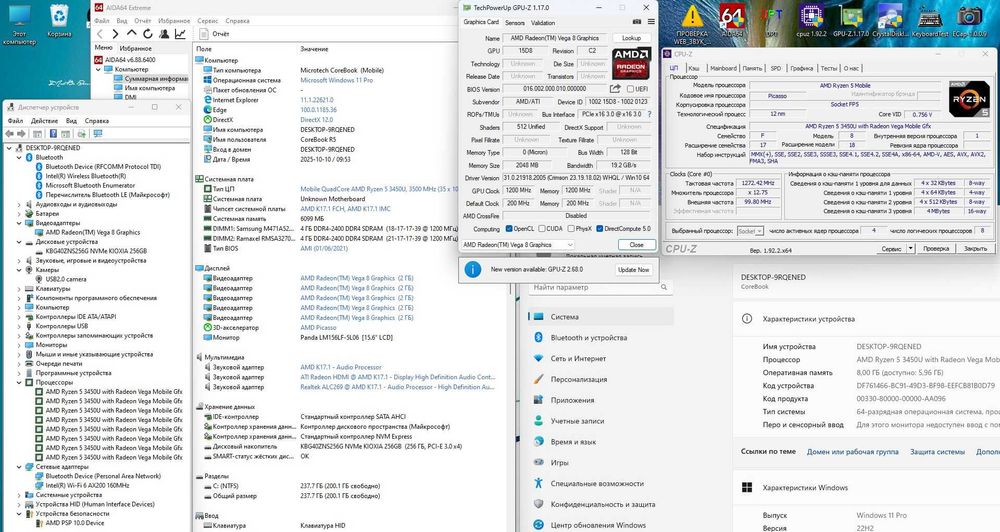Viewport: 1000px width, 532px height.
Task: Open Socket processor dropdown in CPU-Z
Action: [751, 231]
